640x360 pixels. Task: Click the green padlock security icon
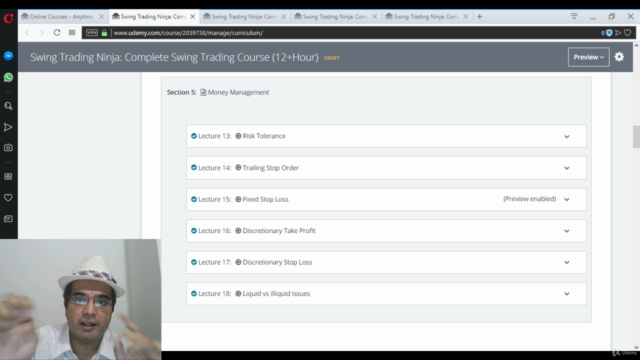[104, 33]
